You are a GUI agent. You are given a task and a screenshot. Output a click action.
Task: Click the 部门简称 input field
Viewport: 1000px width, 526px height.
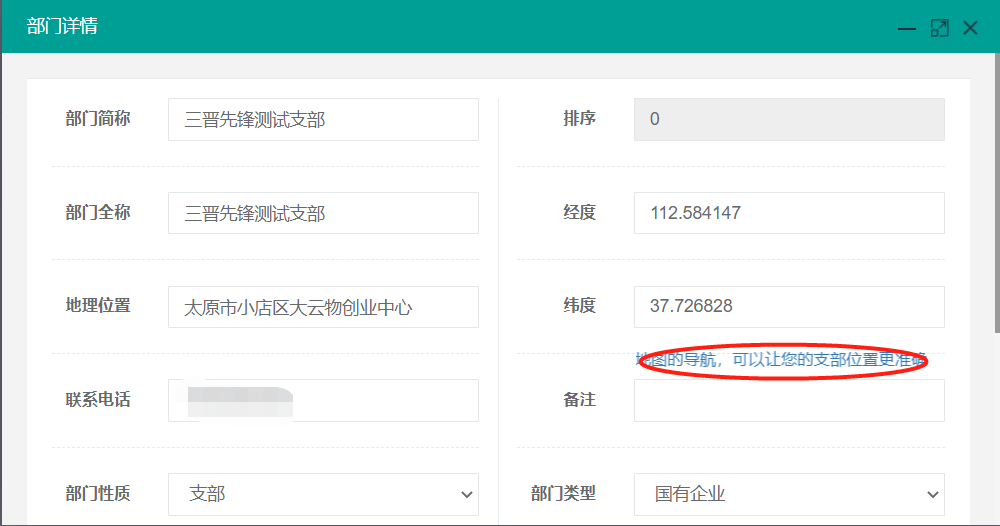point(323,120)
